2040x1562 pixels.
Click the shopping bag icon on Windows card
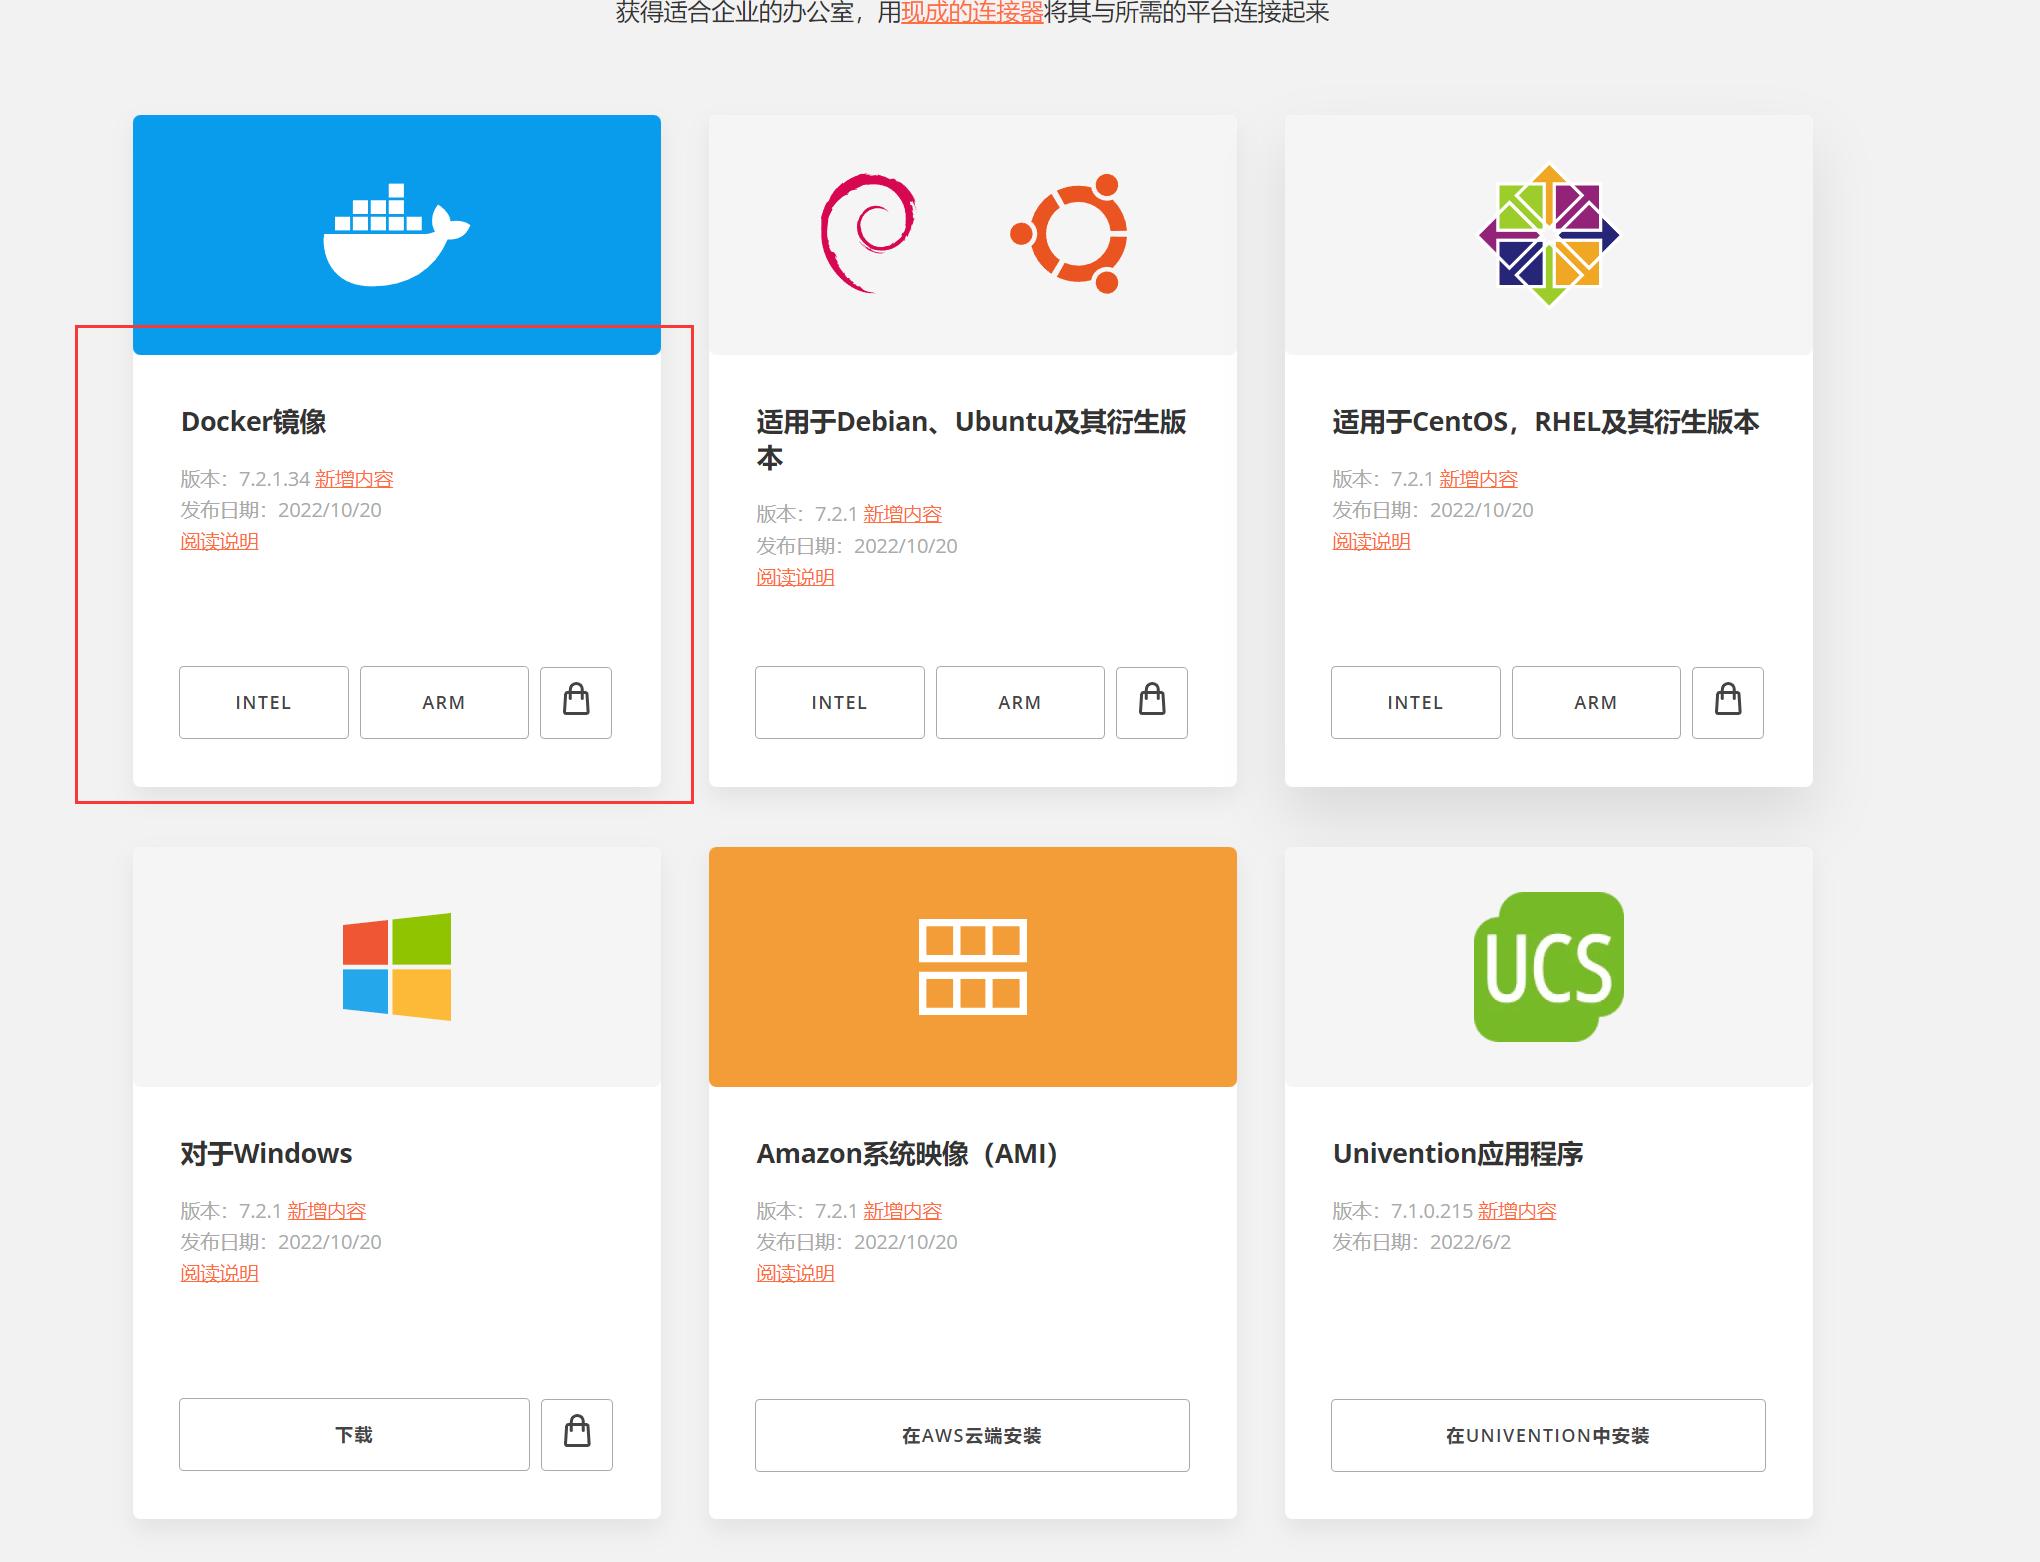tap(576, 1434)
